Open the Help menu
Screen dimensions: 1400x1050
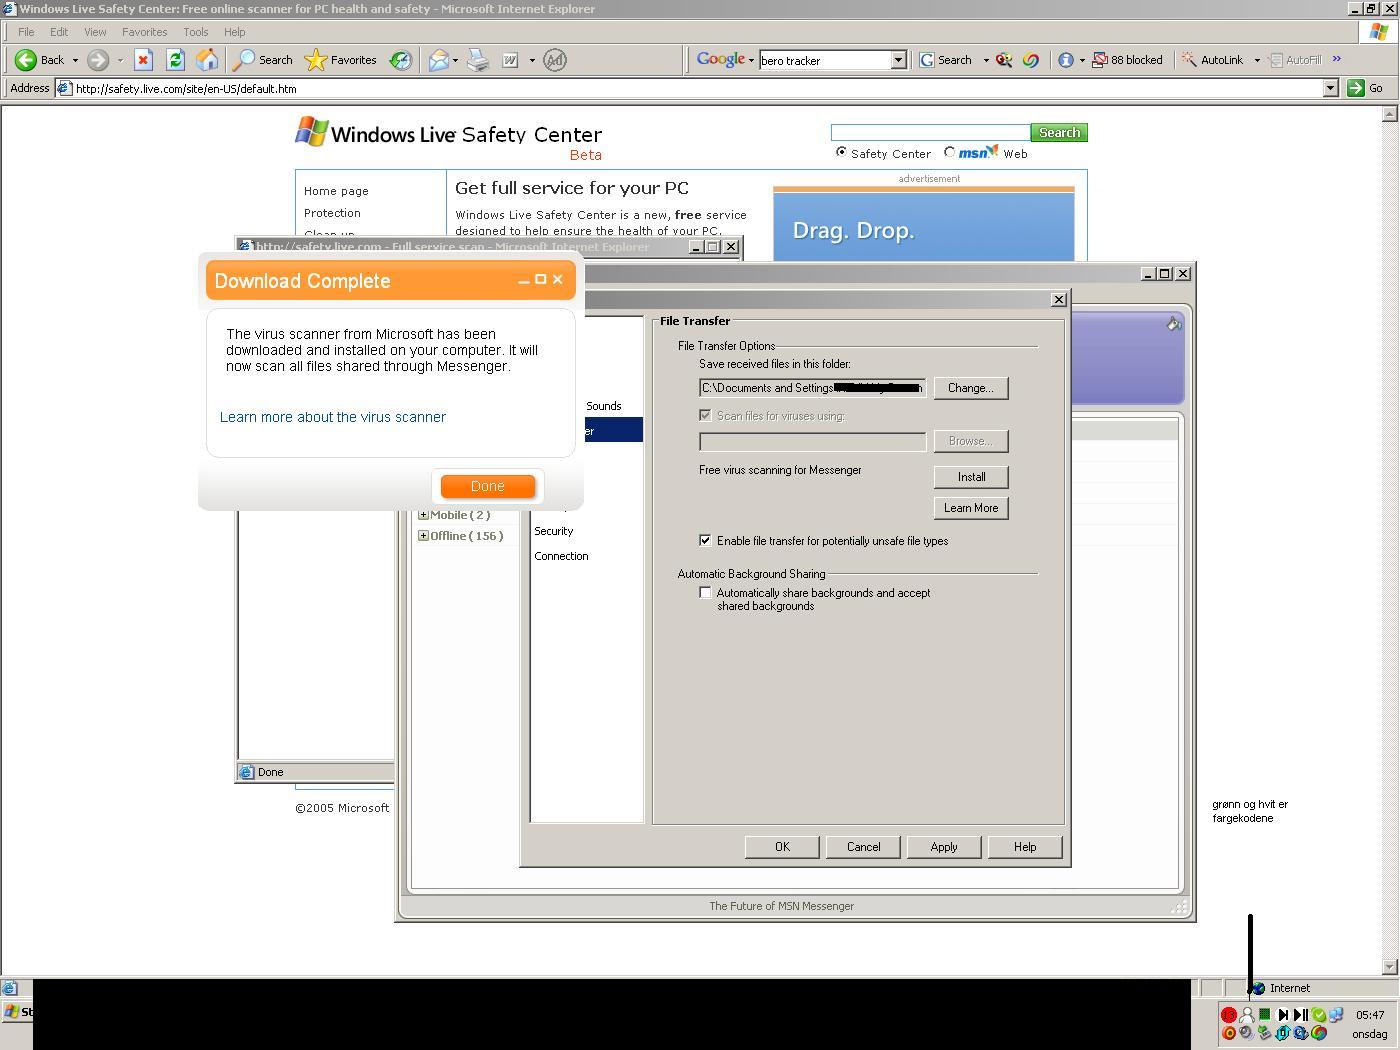tap(234, 32)
